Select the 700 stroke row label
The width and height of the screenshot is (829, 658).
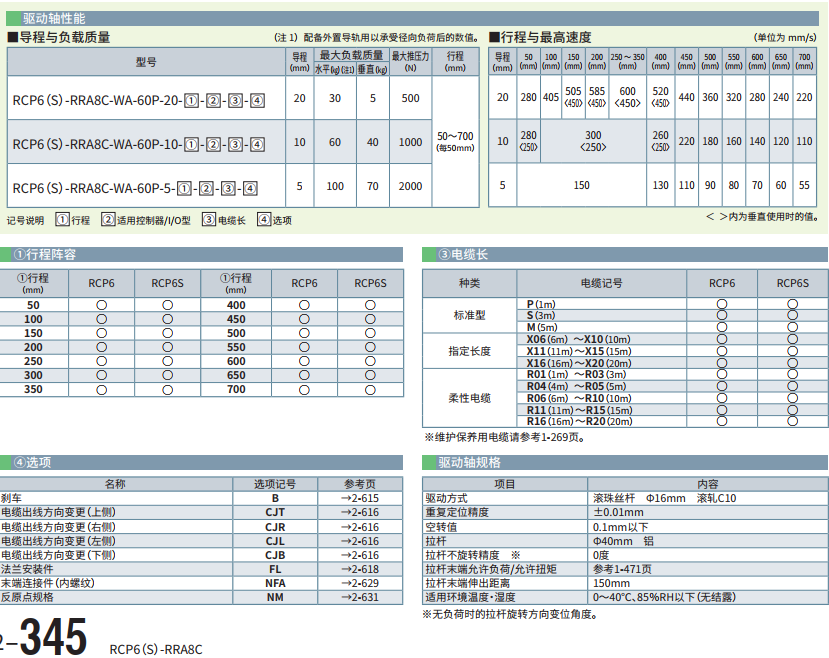[236, 390]
